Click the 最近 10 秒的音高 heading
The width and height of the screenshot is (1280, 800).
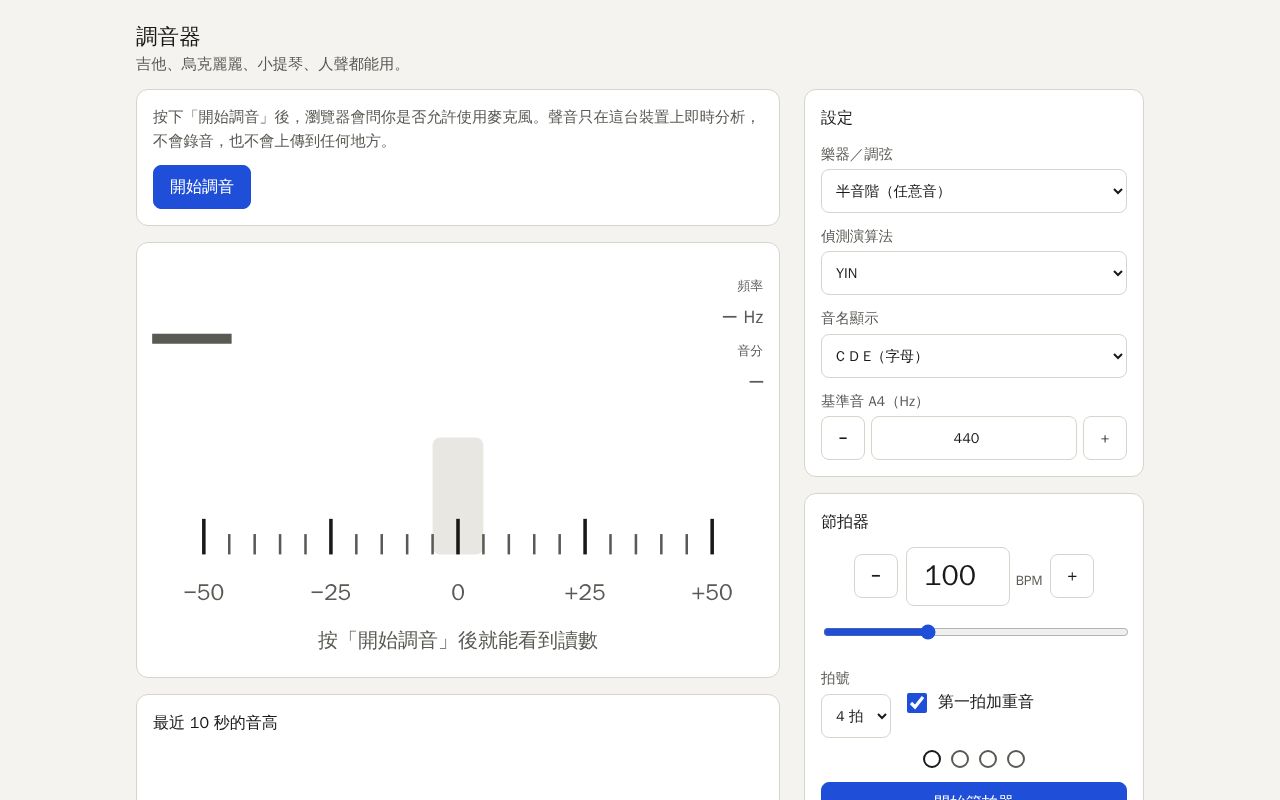[x=215, y=723]
